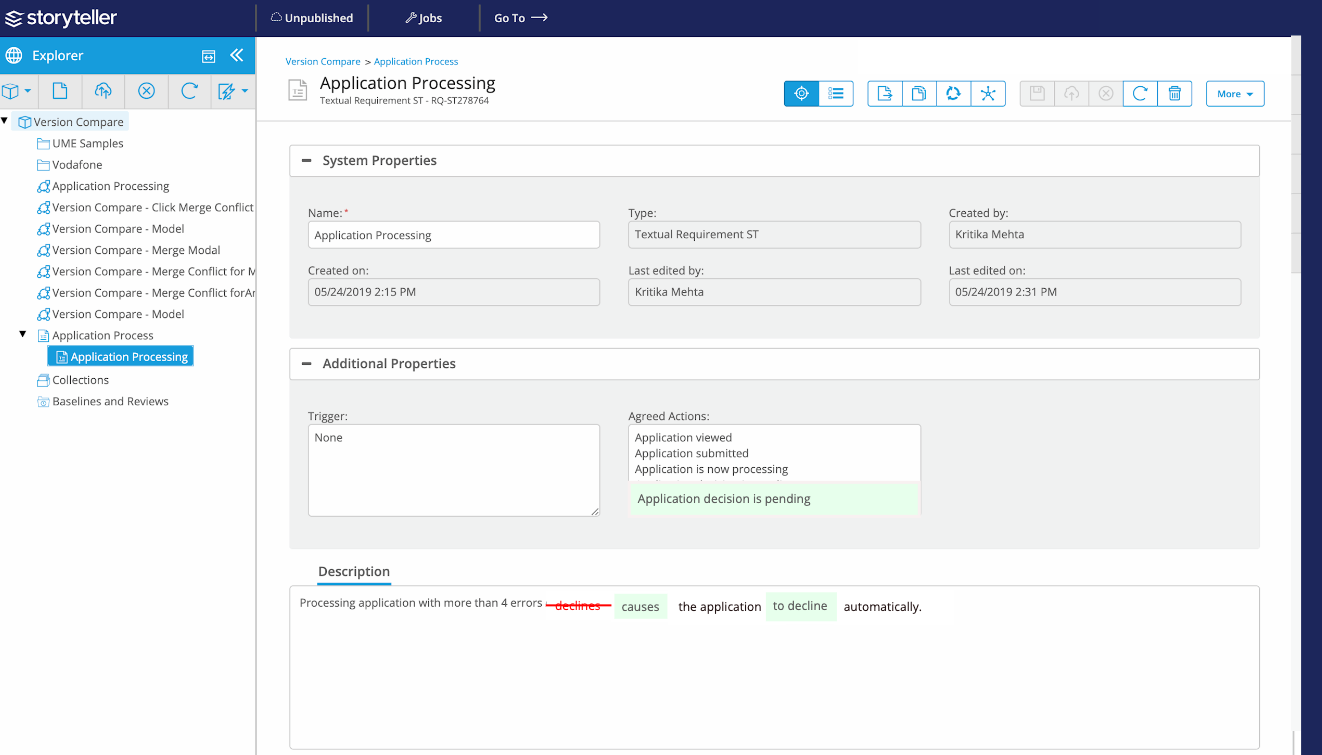Select the Application Process tree item
Screen dimensions: 1322x755
pos(95,335)
